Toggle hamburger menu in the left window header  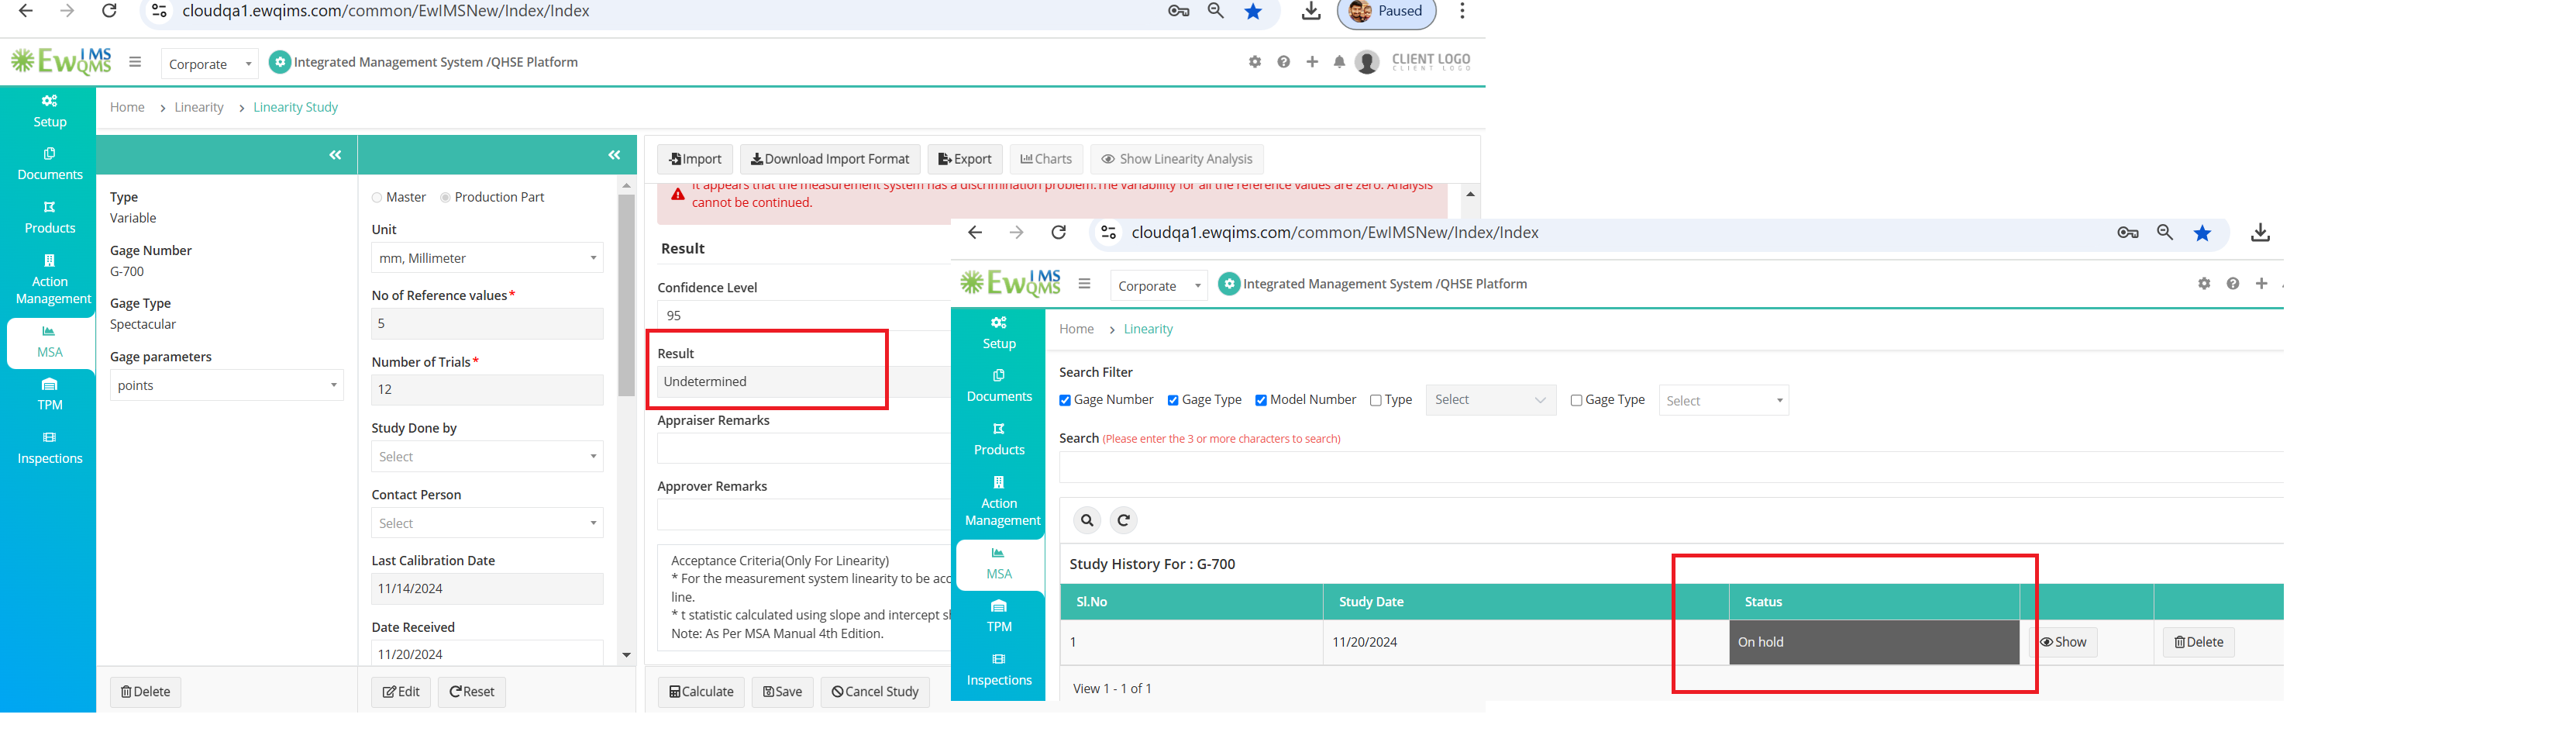135,62
